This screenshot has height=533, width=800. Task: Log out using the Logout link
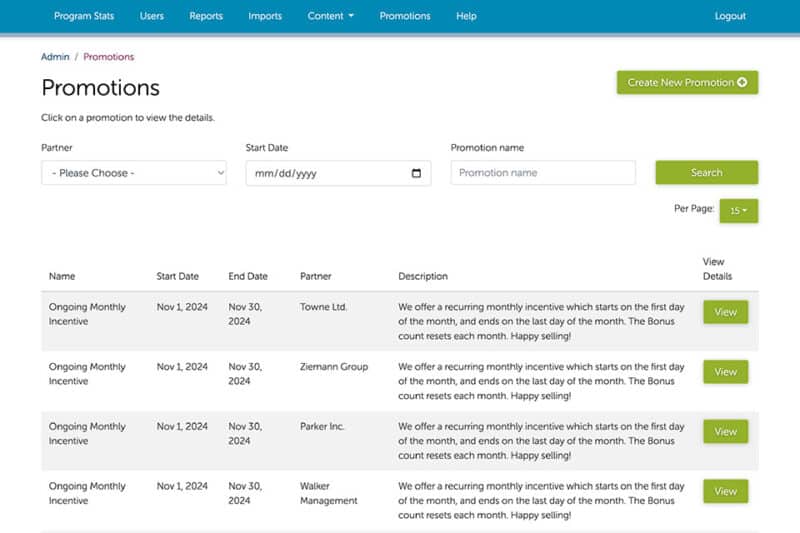pos(730,16)
